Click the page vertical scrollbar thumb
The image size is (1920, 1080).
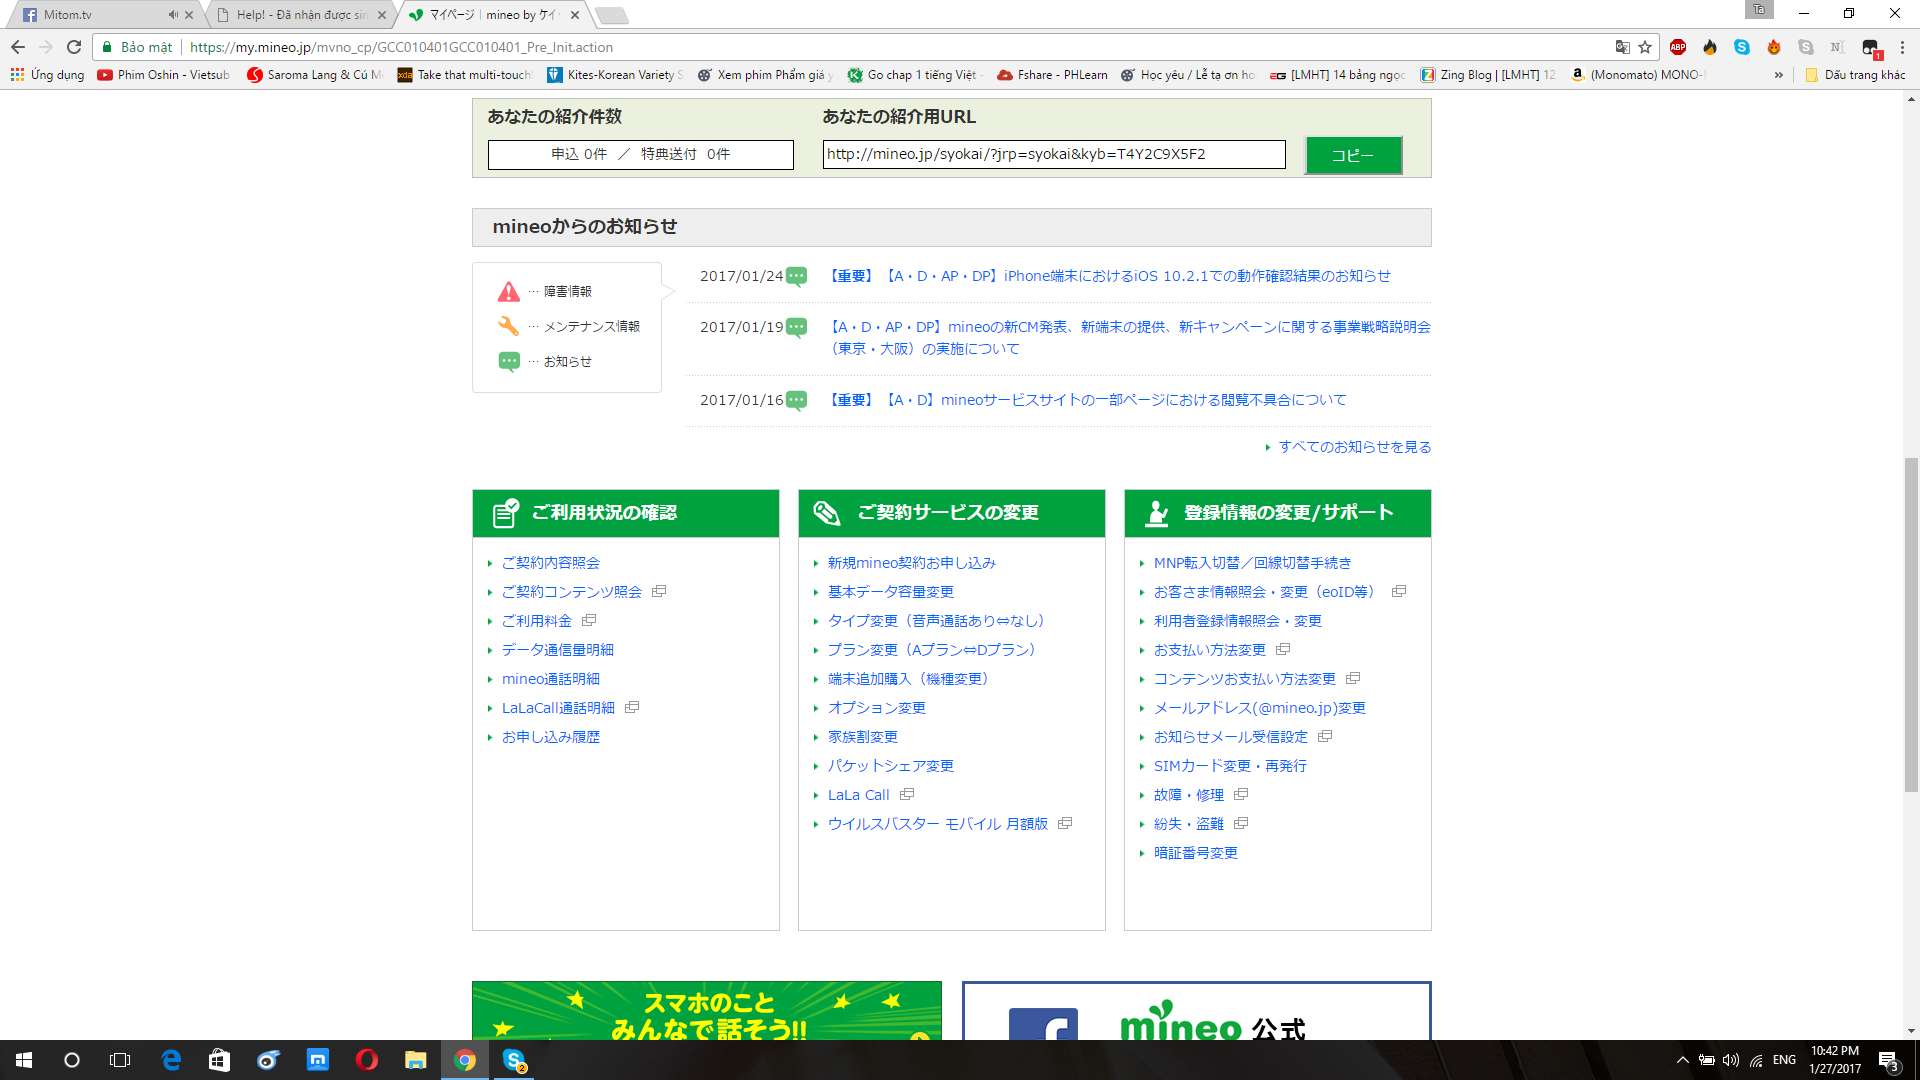[1911, 625]
